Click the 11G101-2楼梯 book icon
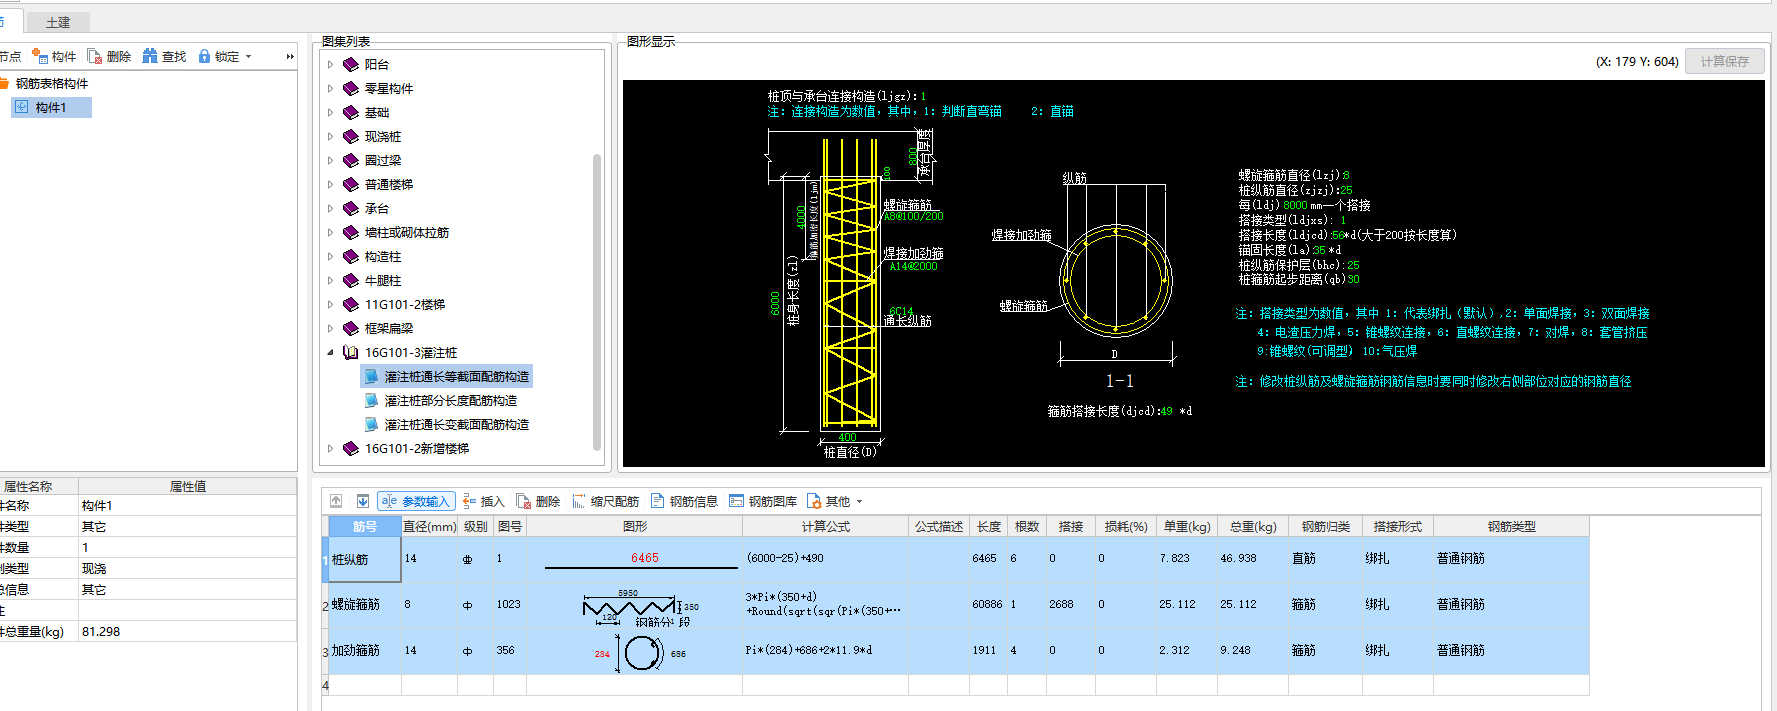The width and height of the screenshot is (1777, 711). coord(350,304)
